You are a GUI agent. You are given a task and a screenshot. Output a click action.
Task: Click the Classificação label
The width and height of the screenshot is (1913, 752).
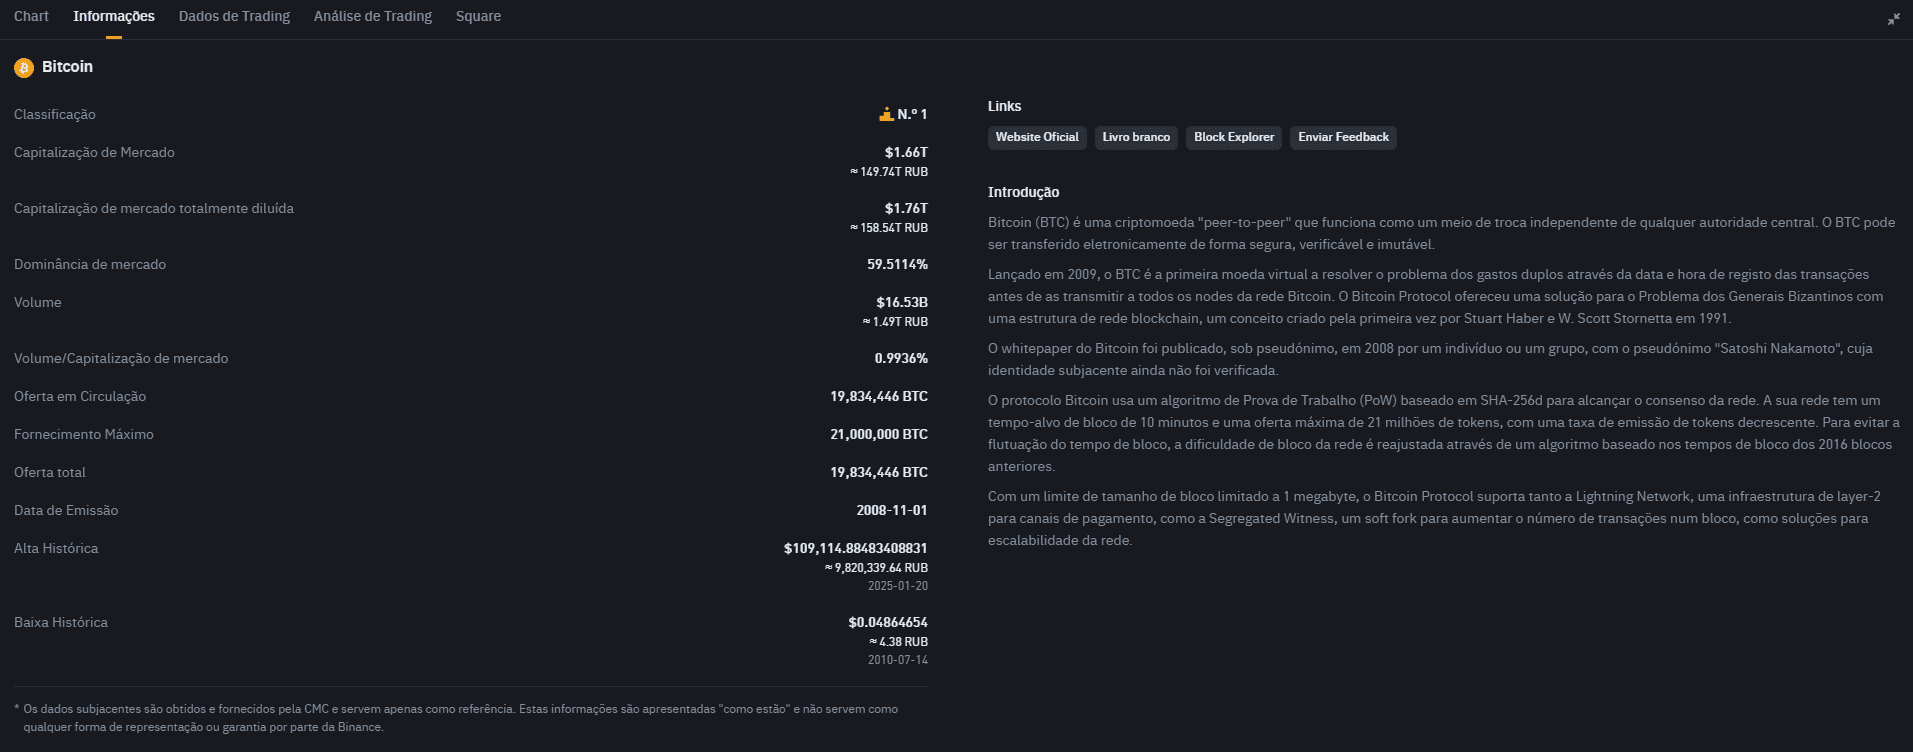[55, 114]
